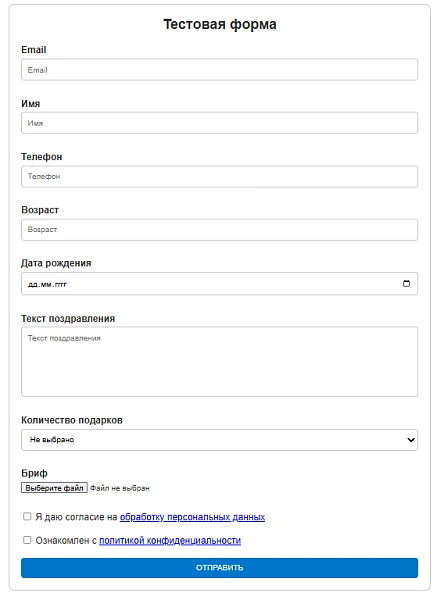Click the ОТПРАВИТЬ submit button
The width and height of the screenshot is (437, 600).
point(219,567)
